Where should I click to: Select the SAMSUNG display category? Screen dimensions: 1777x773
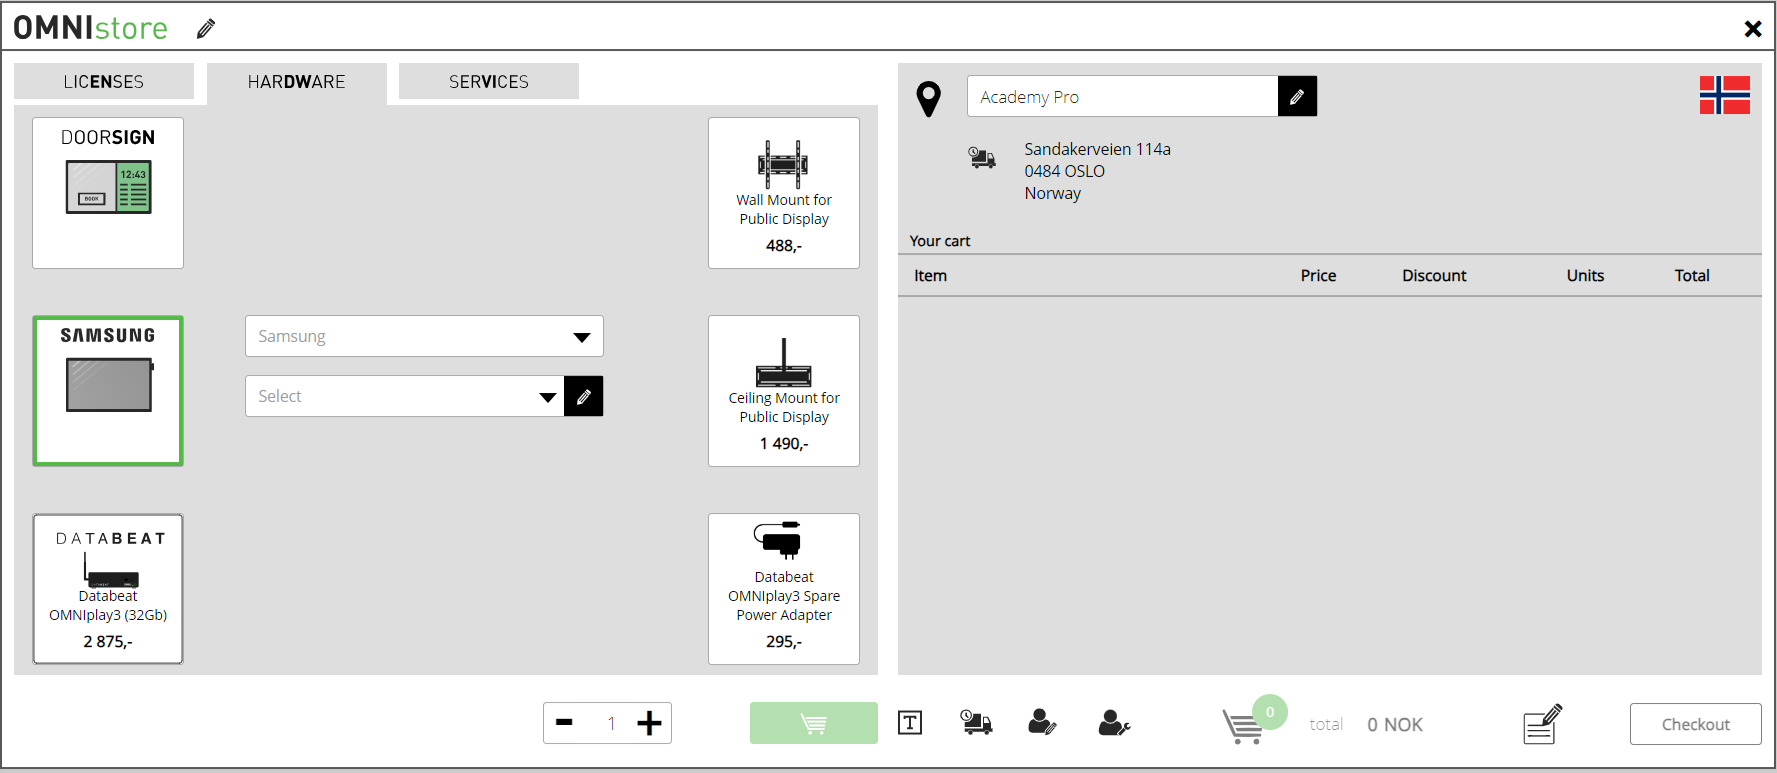[x=108, y=391]
